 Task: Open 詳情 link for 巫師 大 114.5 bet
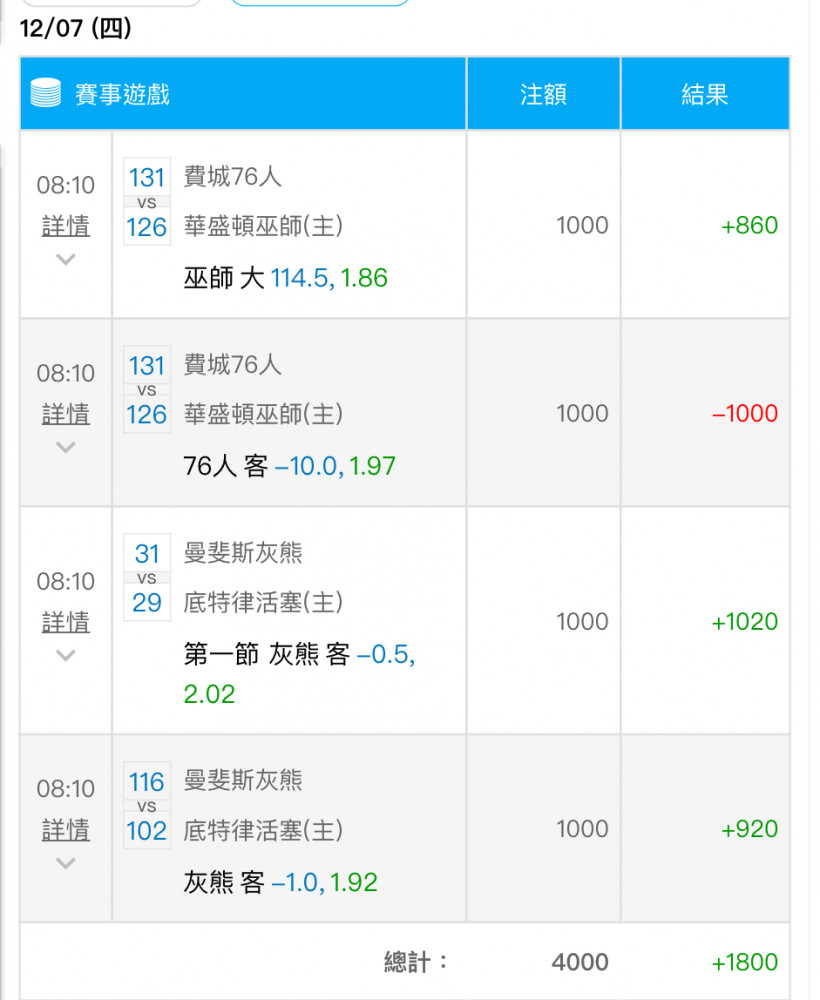pos(66,226)
